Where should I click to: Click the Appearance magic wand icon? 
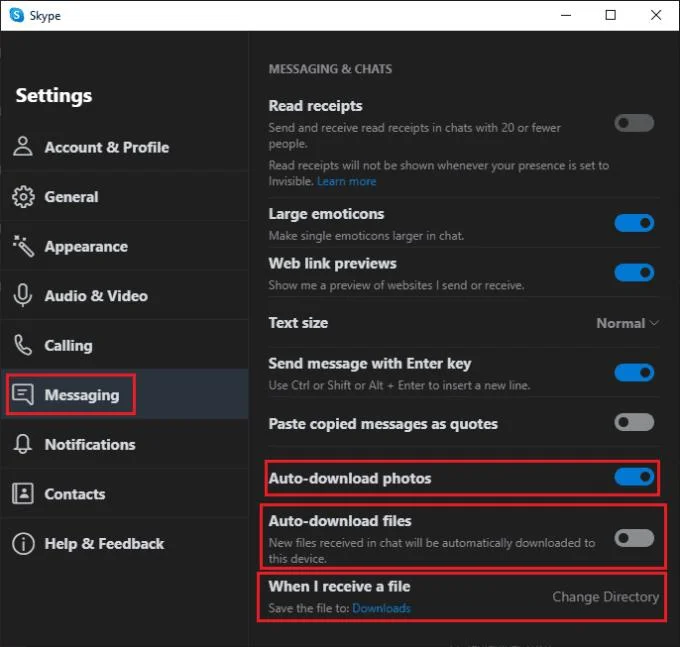click(x=23, y=246)
